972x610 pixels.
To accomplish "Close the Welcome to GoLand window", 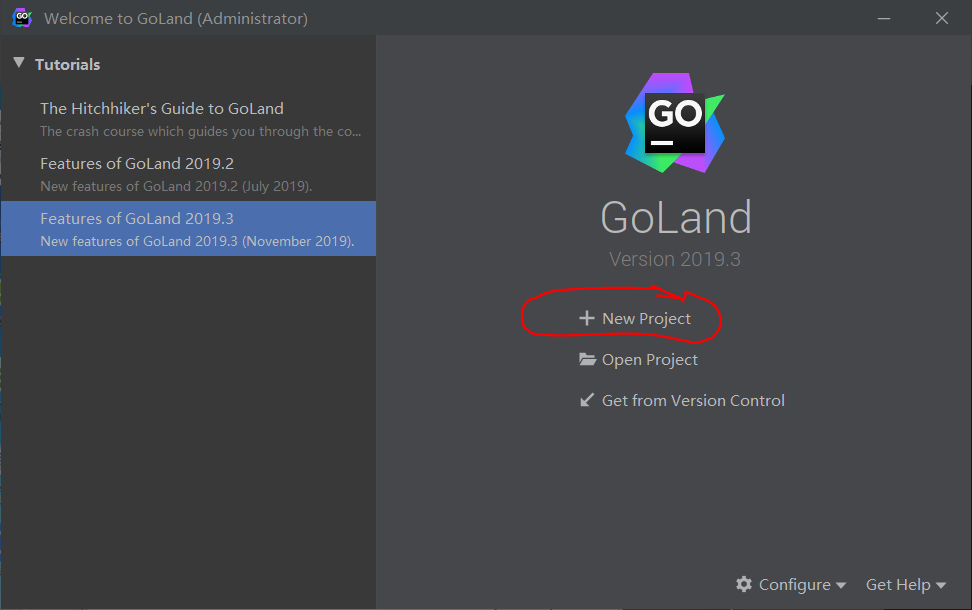I will tap(942, 19).
